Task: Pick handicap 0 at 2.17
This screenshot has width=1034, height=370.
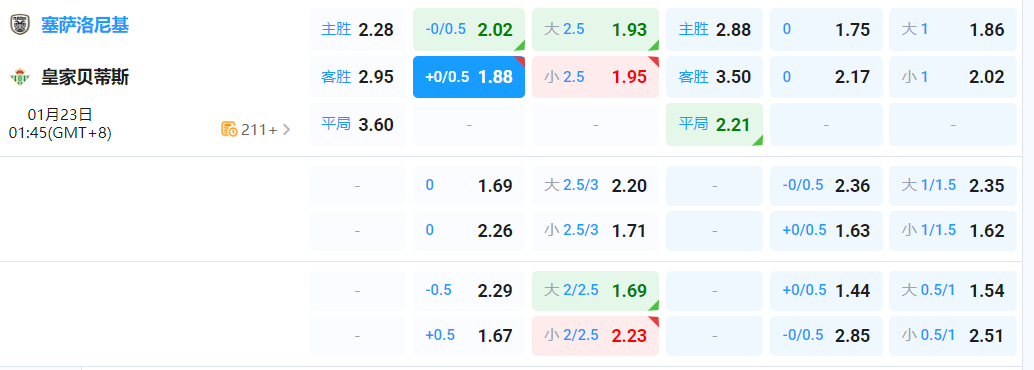Action: (x=826, y=77)
